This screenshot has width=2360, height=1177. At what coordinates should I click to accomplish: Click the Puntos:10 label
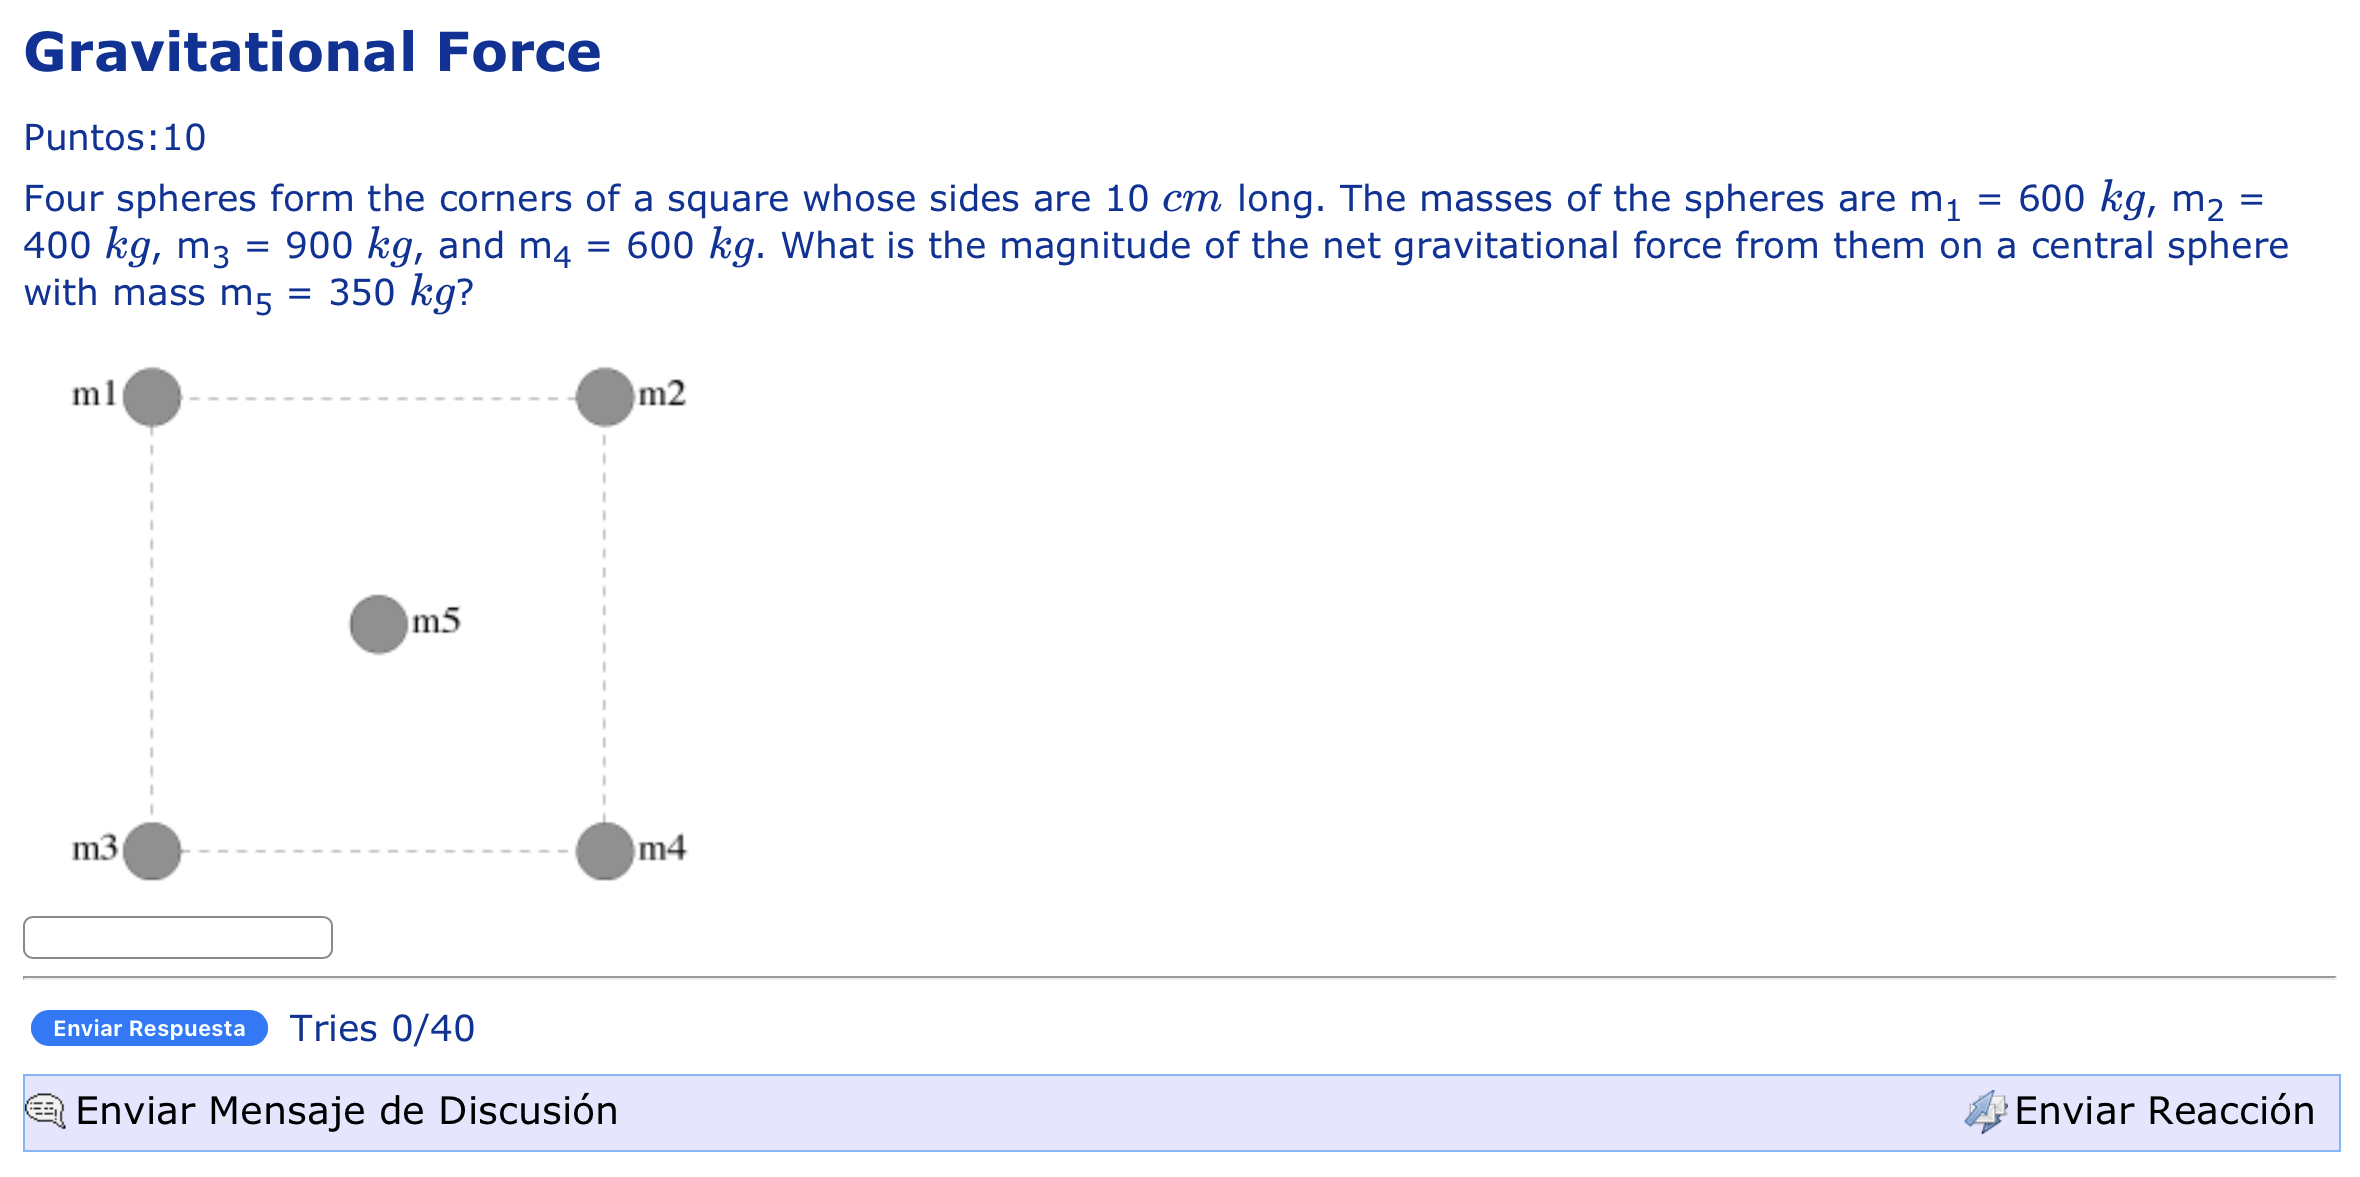tap(113, 137)
